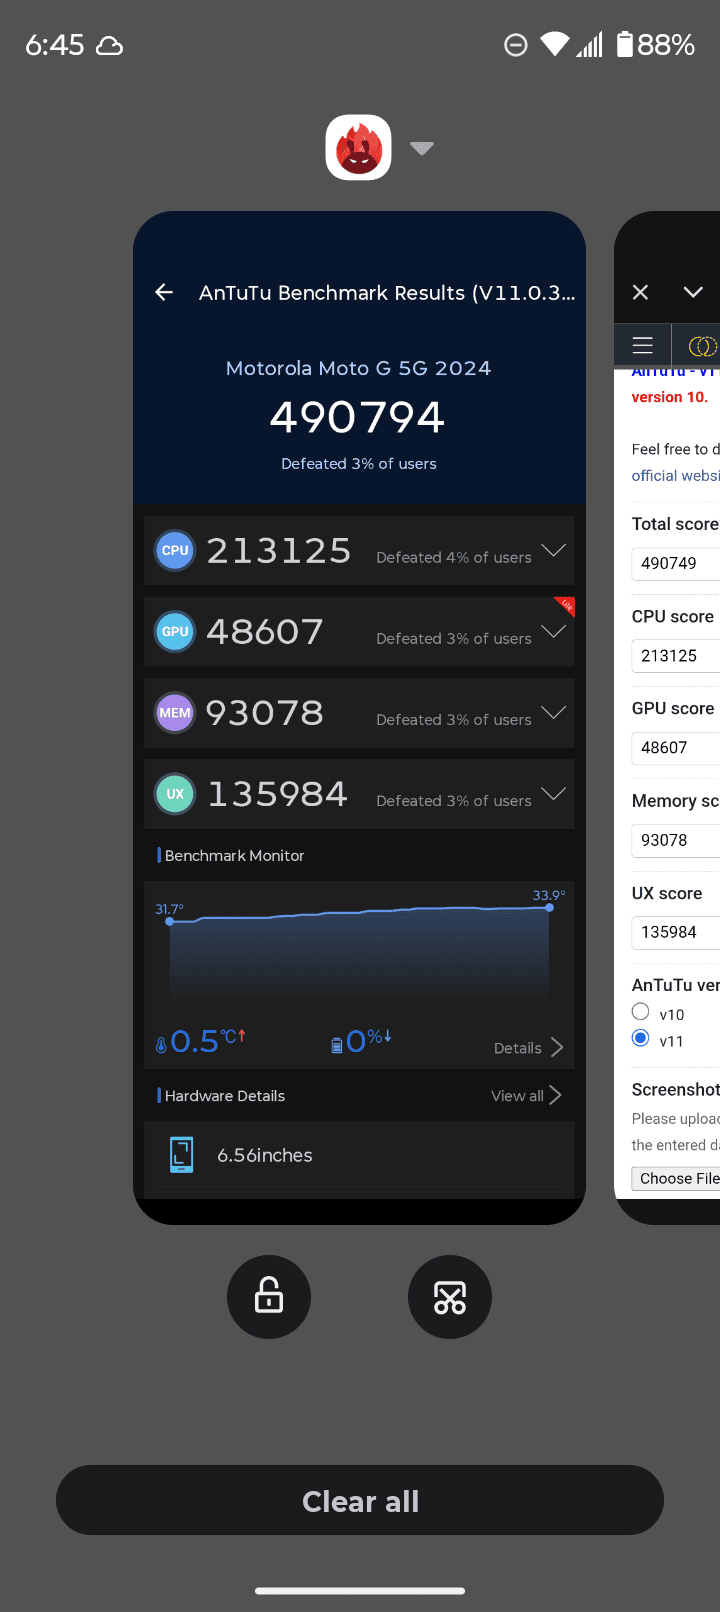Image resolution: width=720 pixels, height=1612 pixels.
Task: Tap the red GPU corner ribbon
Action: pyautogui.click(x=565, y=606)
